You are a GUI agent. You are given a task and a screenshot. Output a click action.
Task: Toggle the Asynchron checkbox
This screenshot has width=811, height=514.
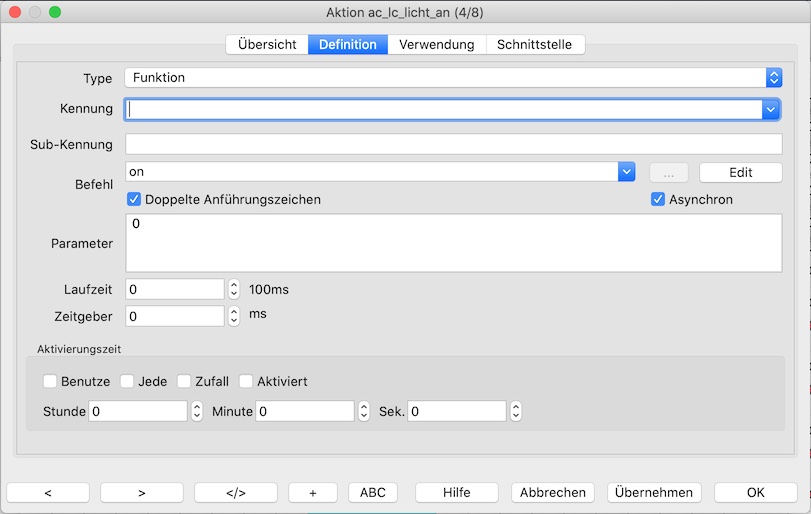(658, 199)
